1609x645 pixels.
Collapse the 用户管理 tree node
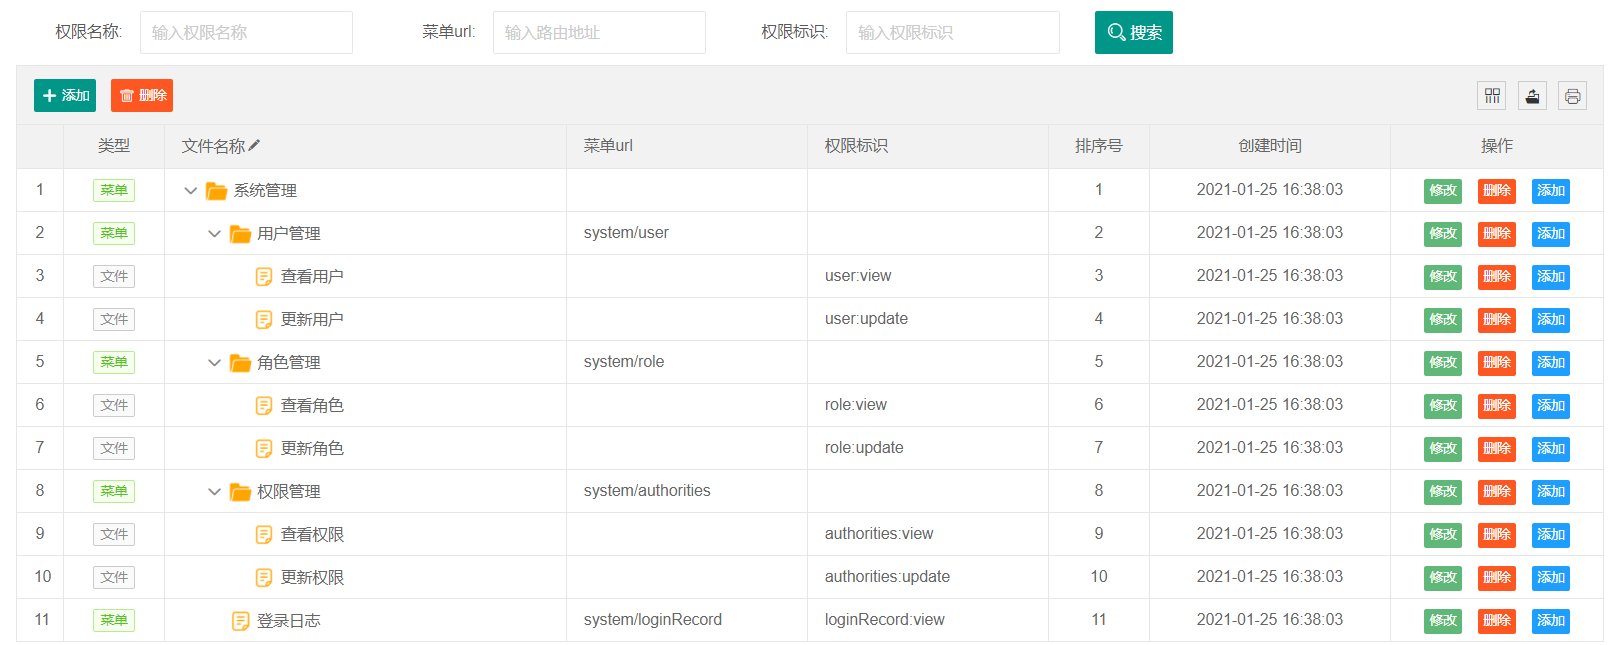[x=214, y=234]
